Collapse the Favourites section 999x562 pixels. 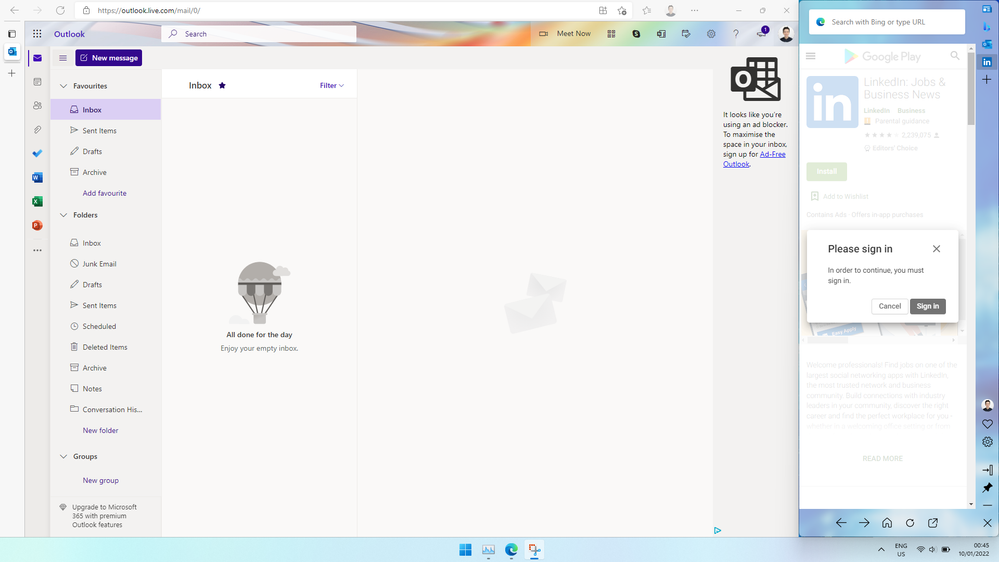coord(63,86)
